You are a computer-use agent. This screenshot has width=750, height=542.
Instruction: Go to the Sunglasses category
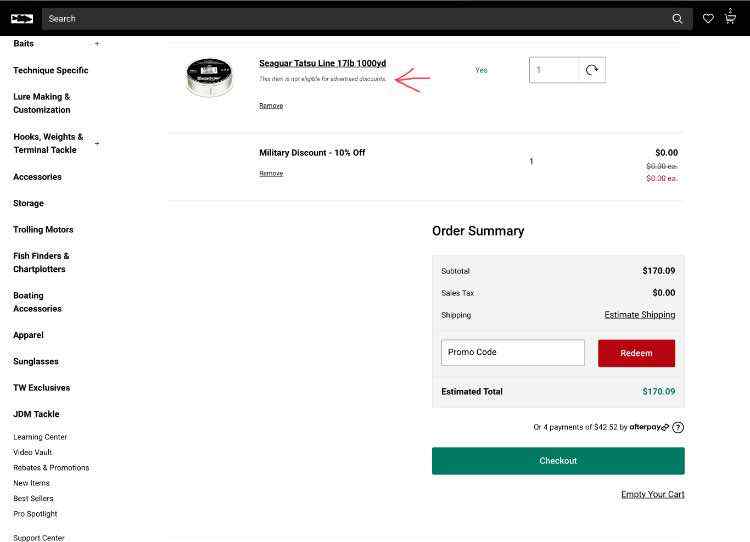click(36, 362)
